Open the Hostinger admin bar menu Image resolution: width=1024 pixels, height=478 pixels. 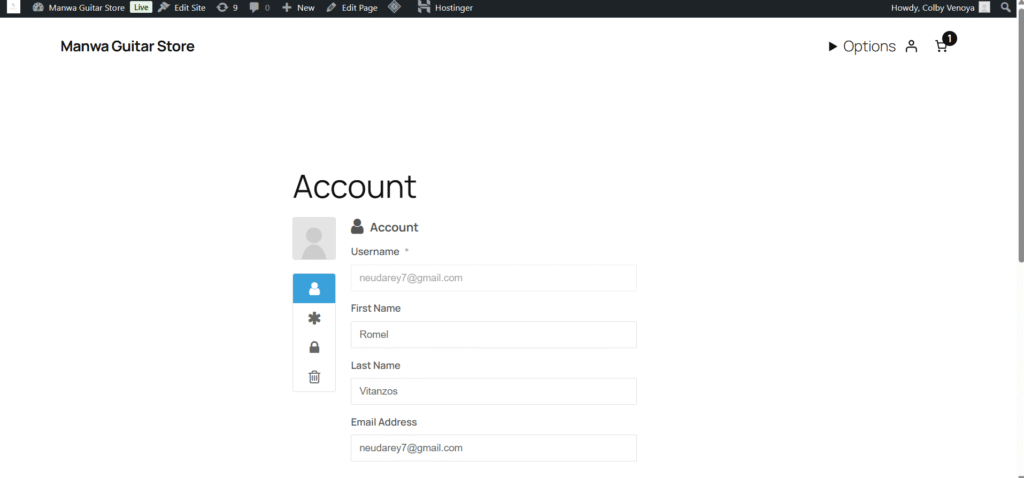coord(445,8)
